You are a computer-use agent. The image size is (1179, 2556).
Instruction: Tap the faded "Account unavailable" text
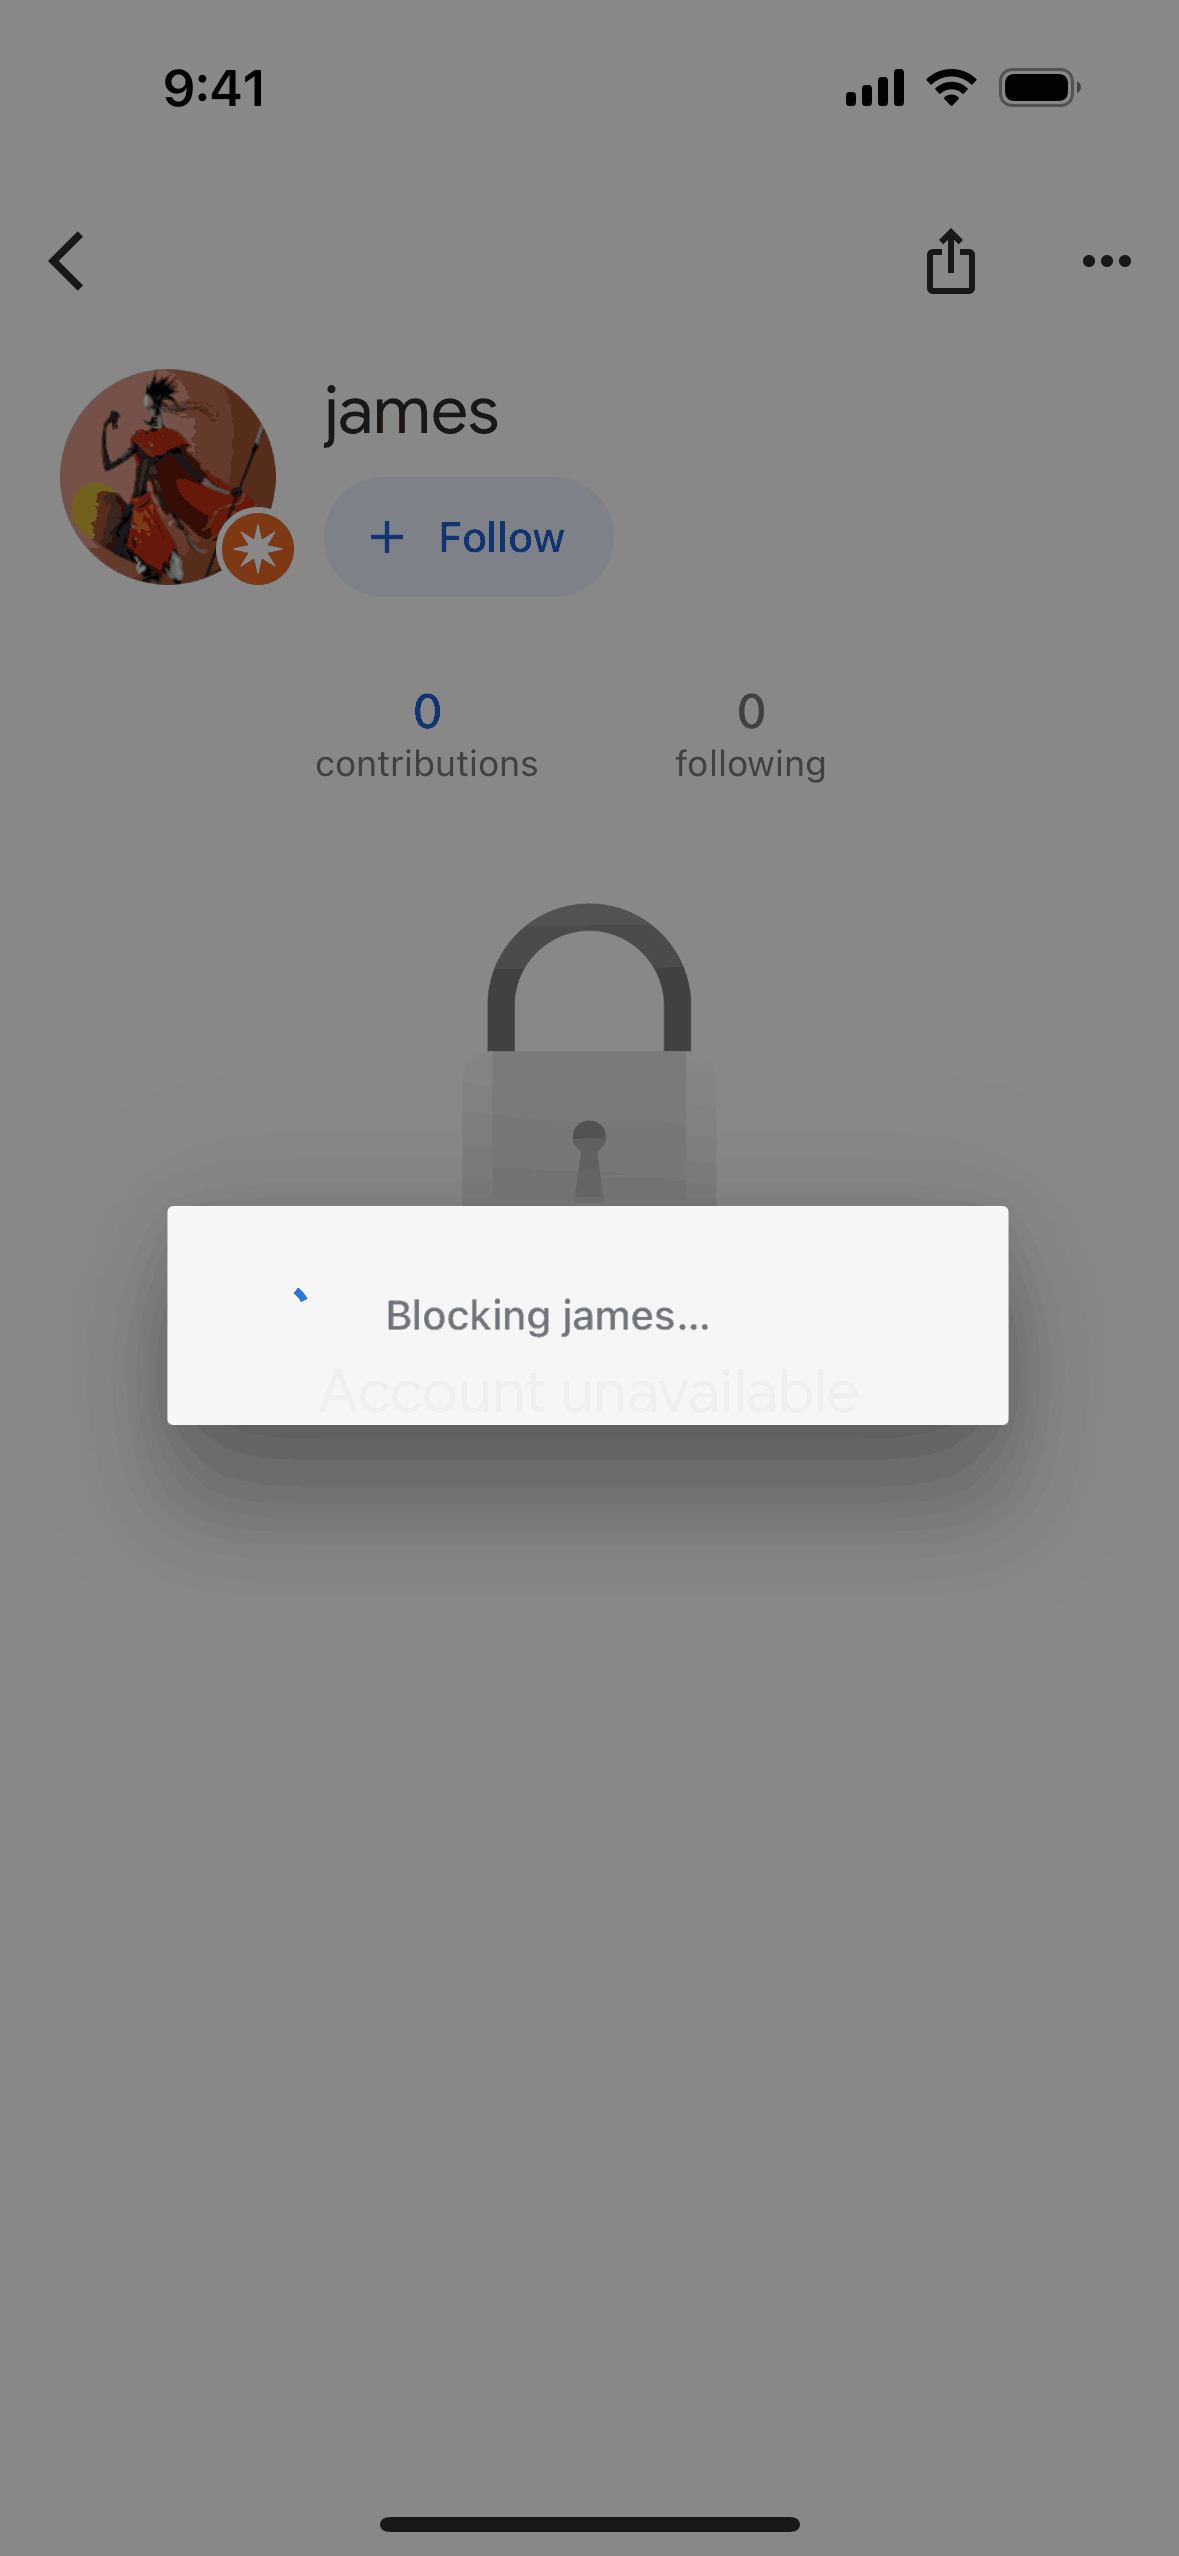[589, 1392]
